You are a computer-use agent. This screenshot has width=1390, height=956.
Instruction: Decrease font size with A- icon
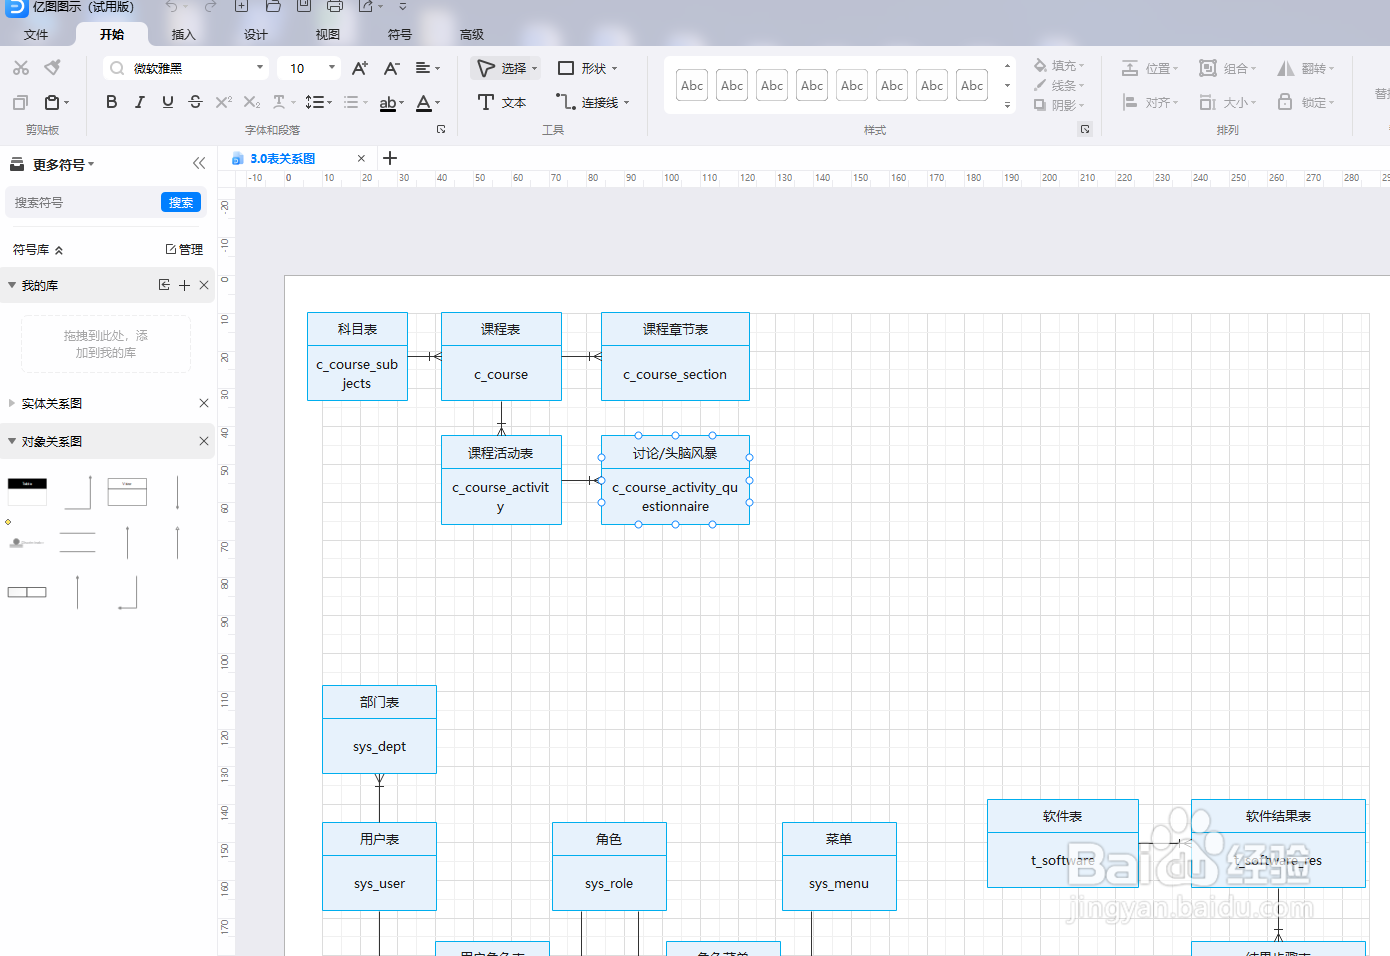[392, 68]
